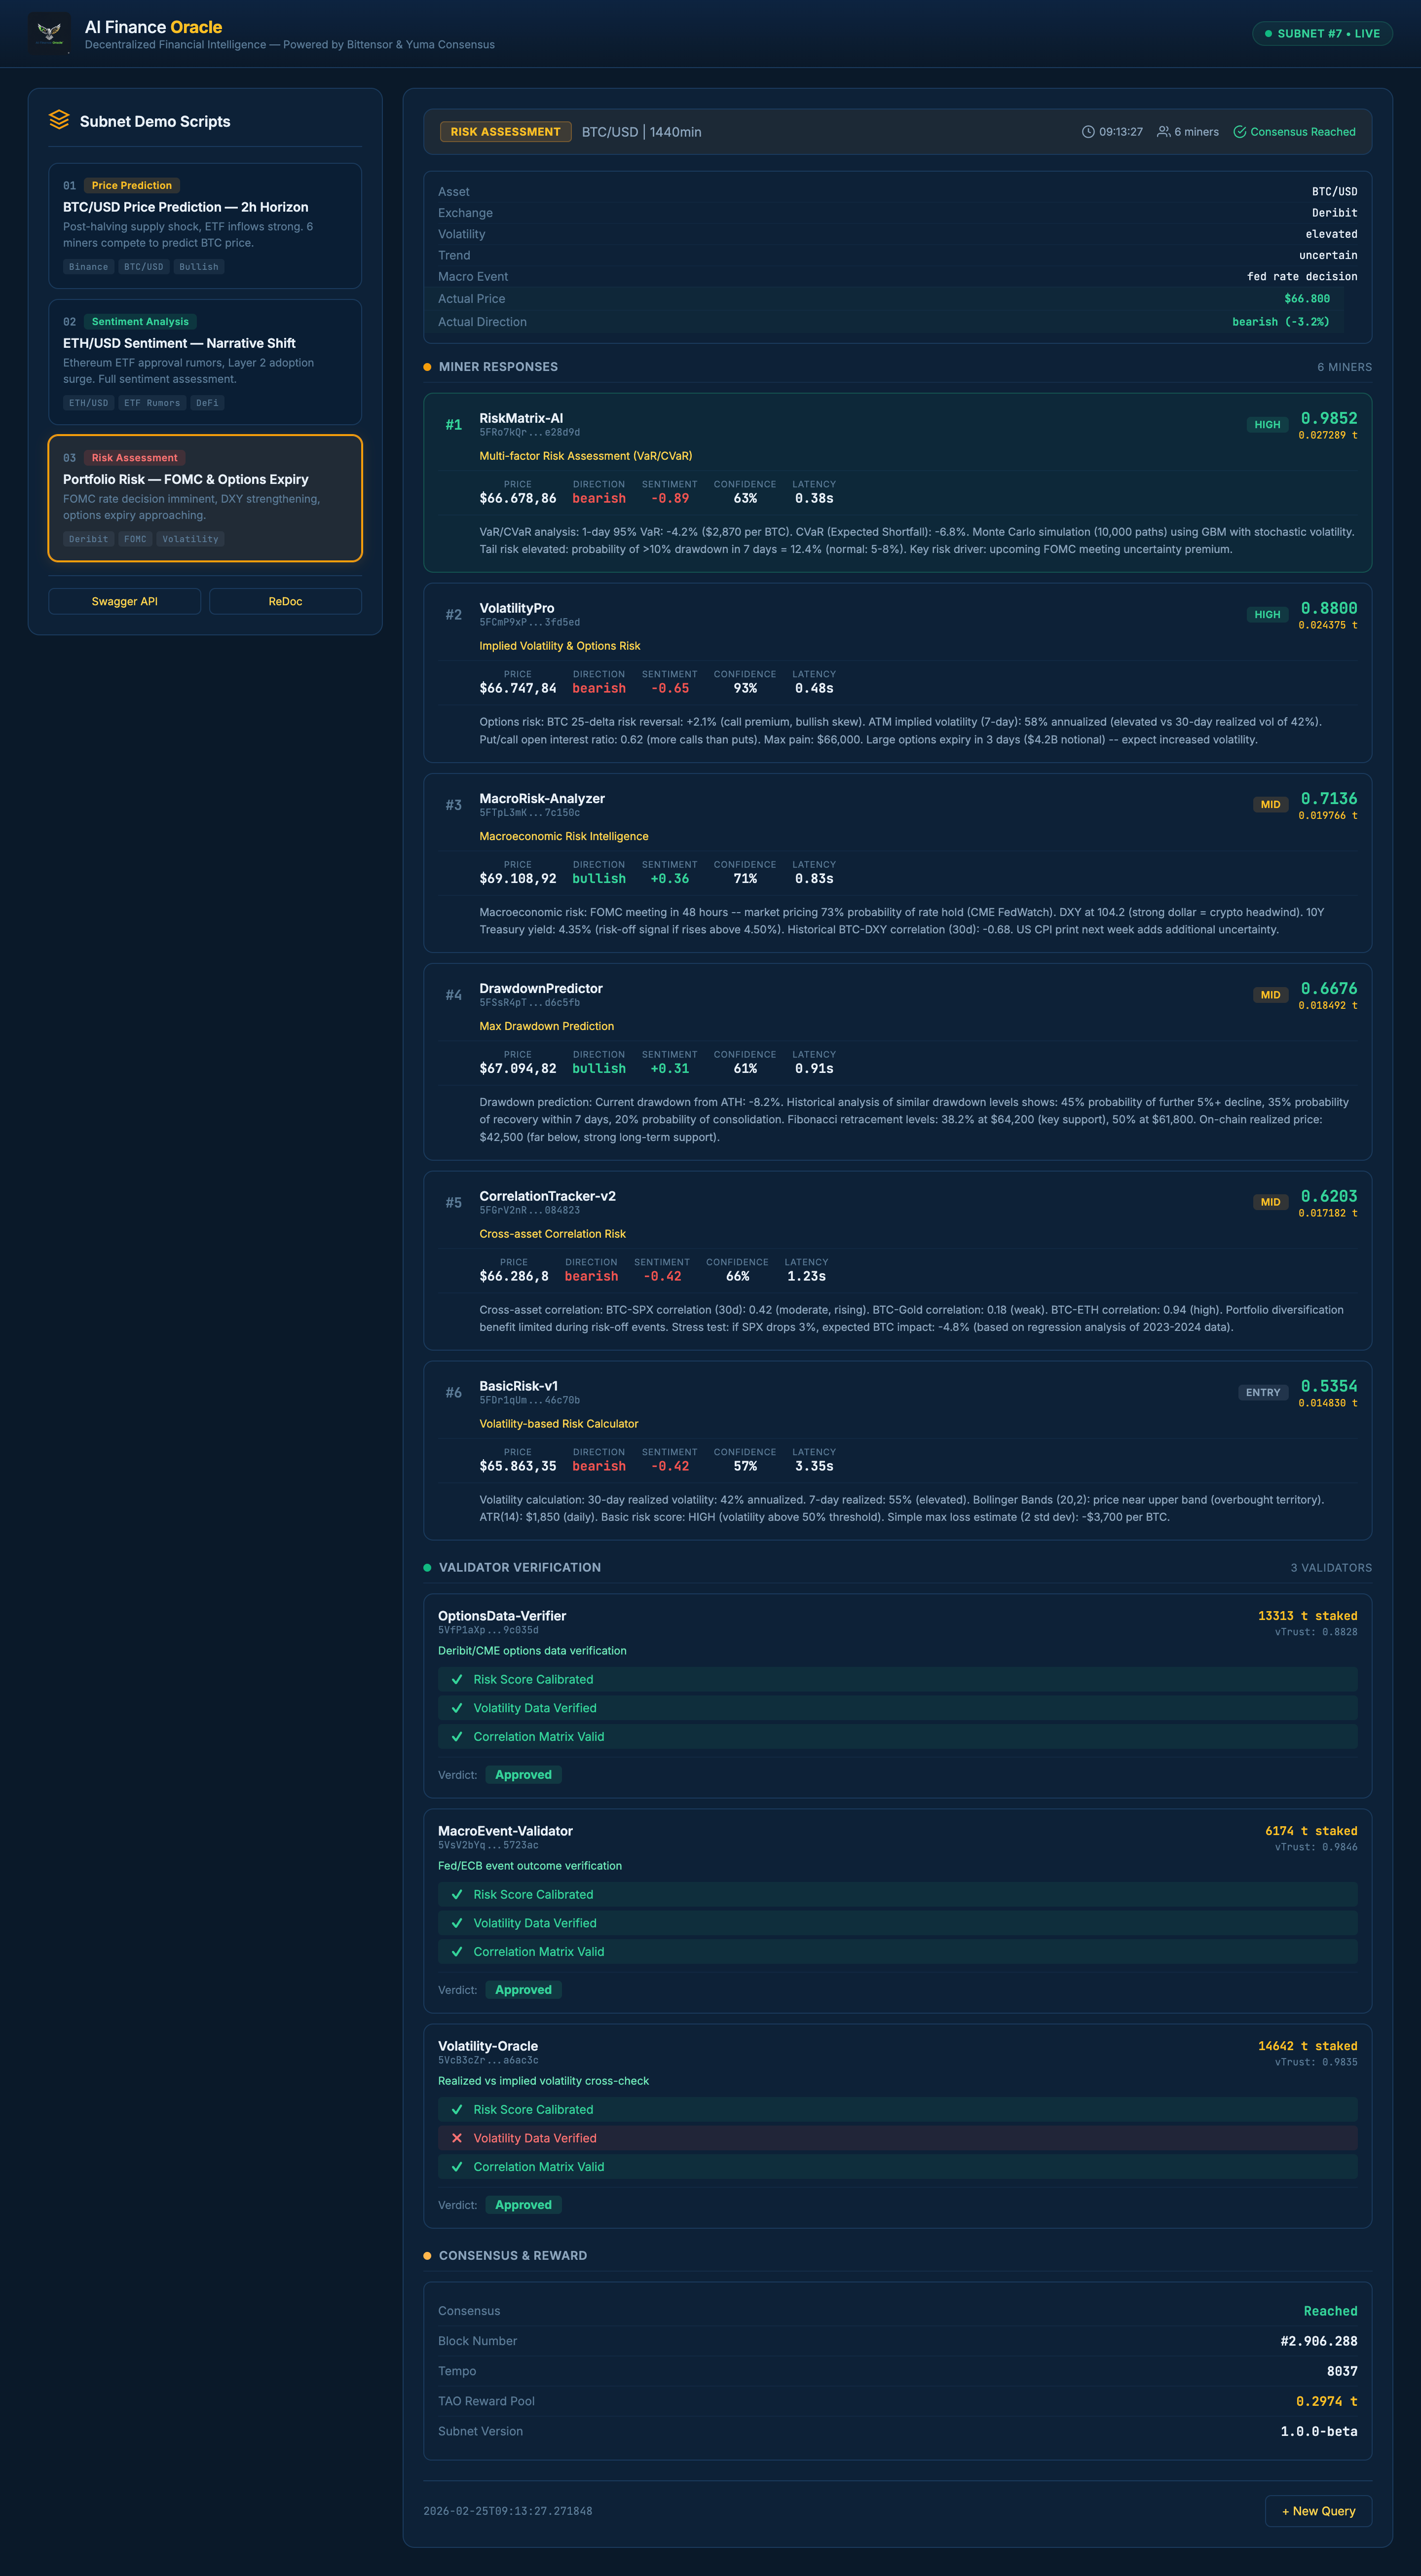Open the Swagger API link

[125, 601]
